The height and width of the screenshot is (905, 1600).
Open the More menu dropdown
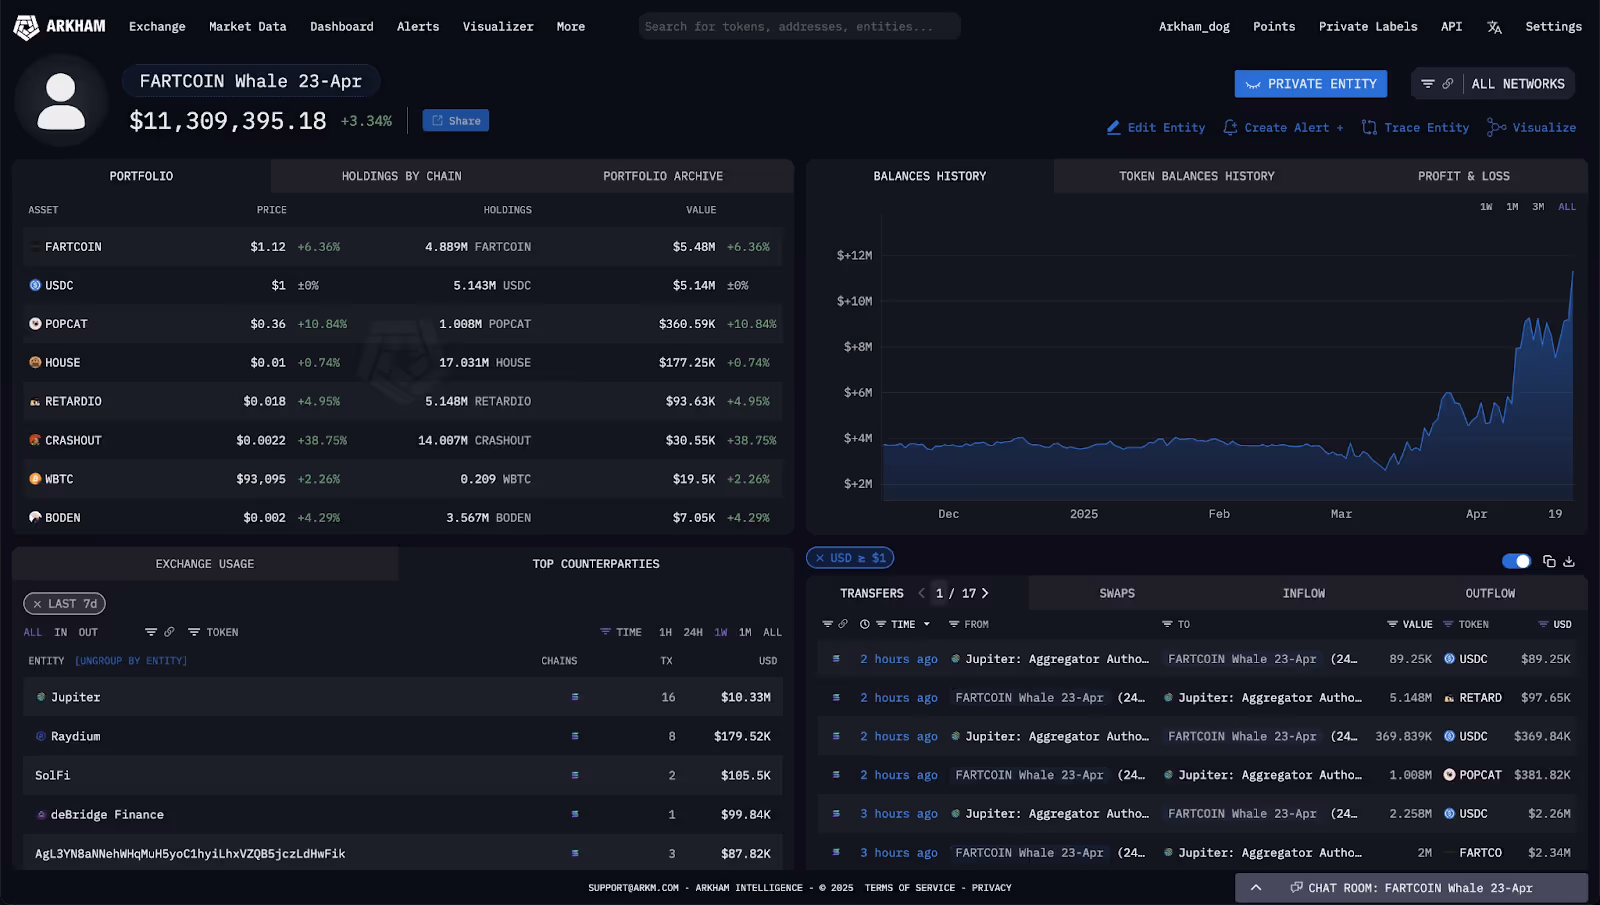click(x=571, y=27)
